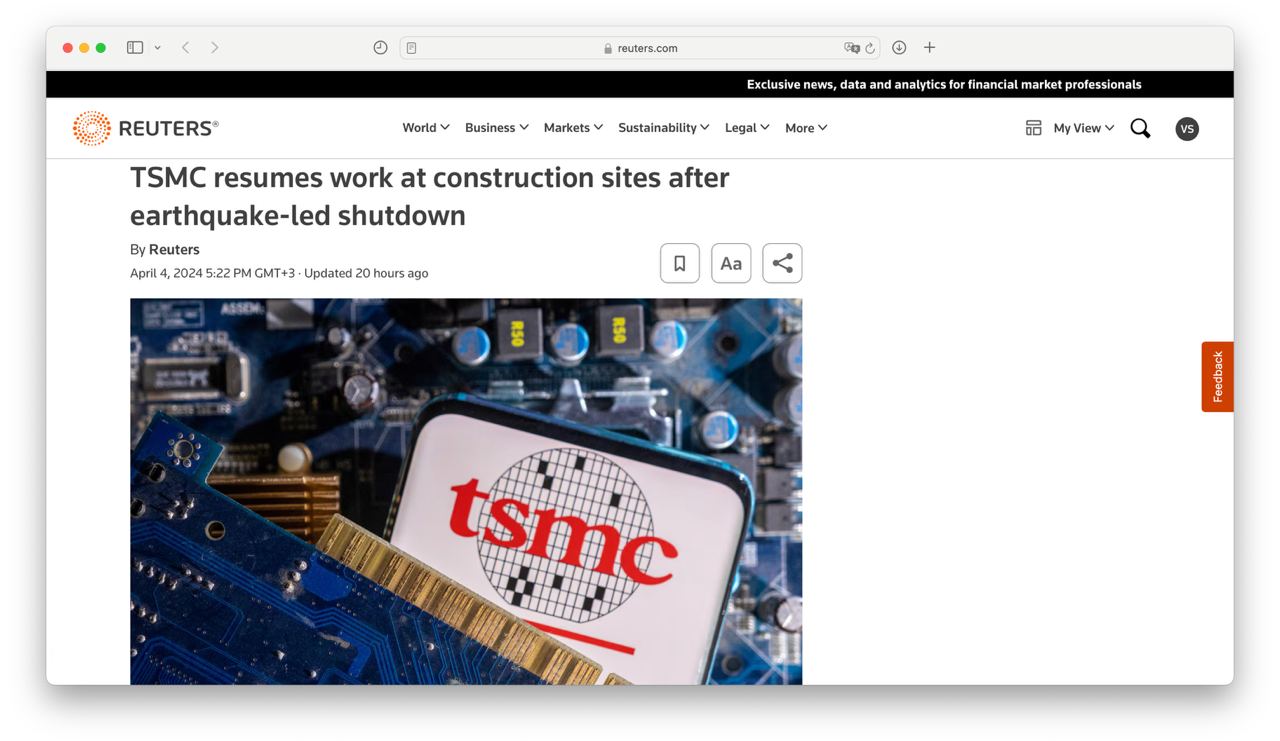
Task: Open the Reuters site search
Action: [x=1140, y=128]
